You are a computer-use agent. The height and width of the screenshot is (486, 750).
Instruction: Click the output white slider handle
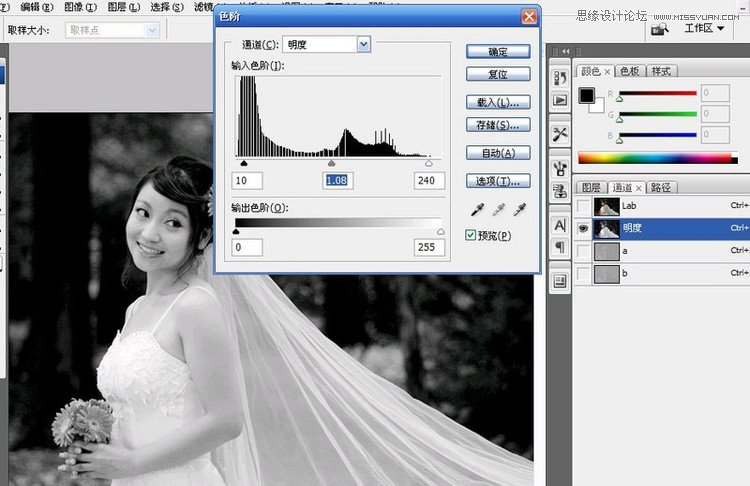coord(441,232)
